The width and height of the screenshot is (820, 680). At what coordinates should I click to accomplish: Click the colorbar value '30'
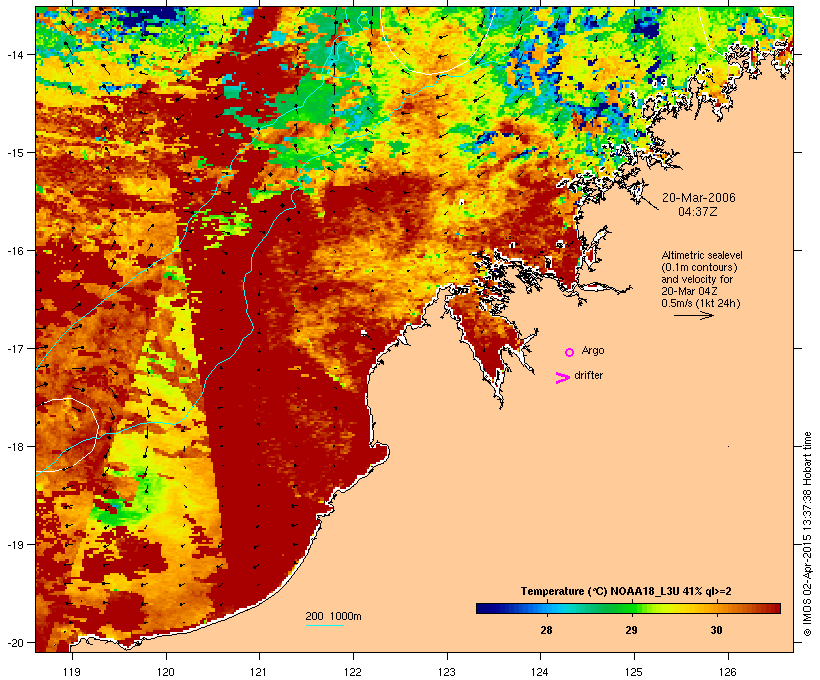click(x=716, y=630)
